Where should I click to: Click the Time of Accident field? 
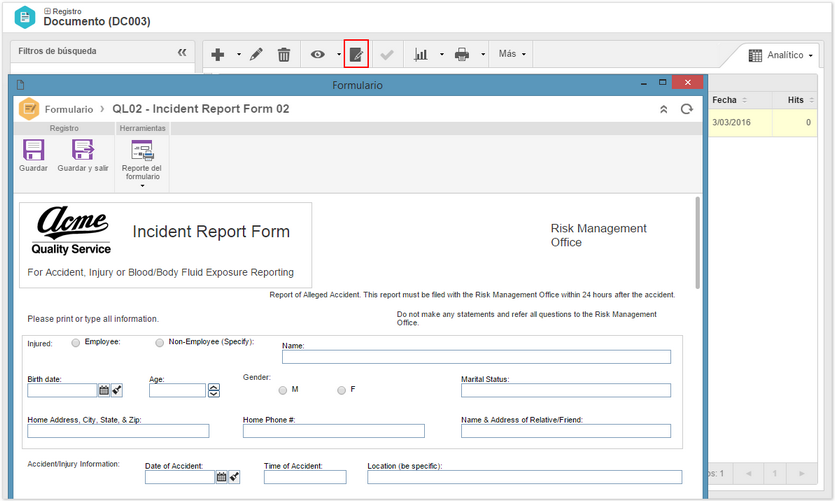(305, 477)
